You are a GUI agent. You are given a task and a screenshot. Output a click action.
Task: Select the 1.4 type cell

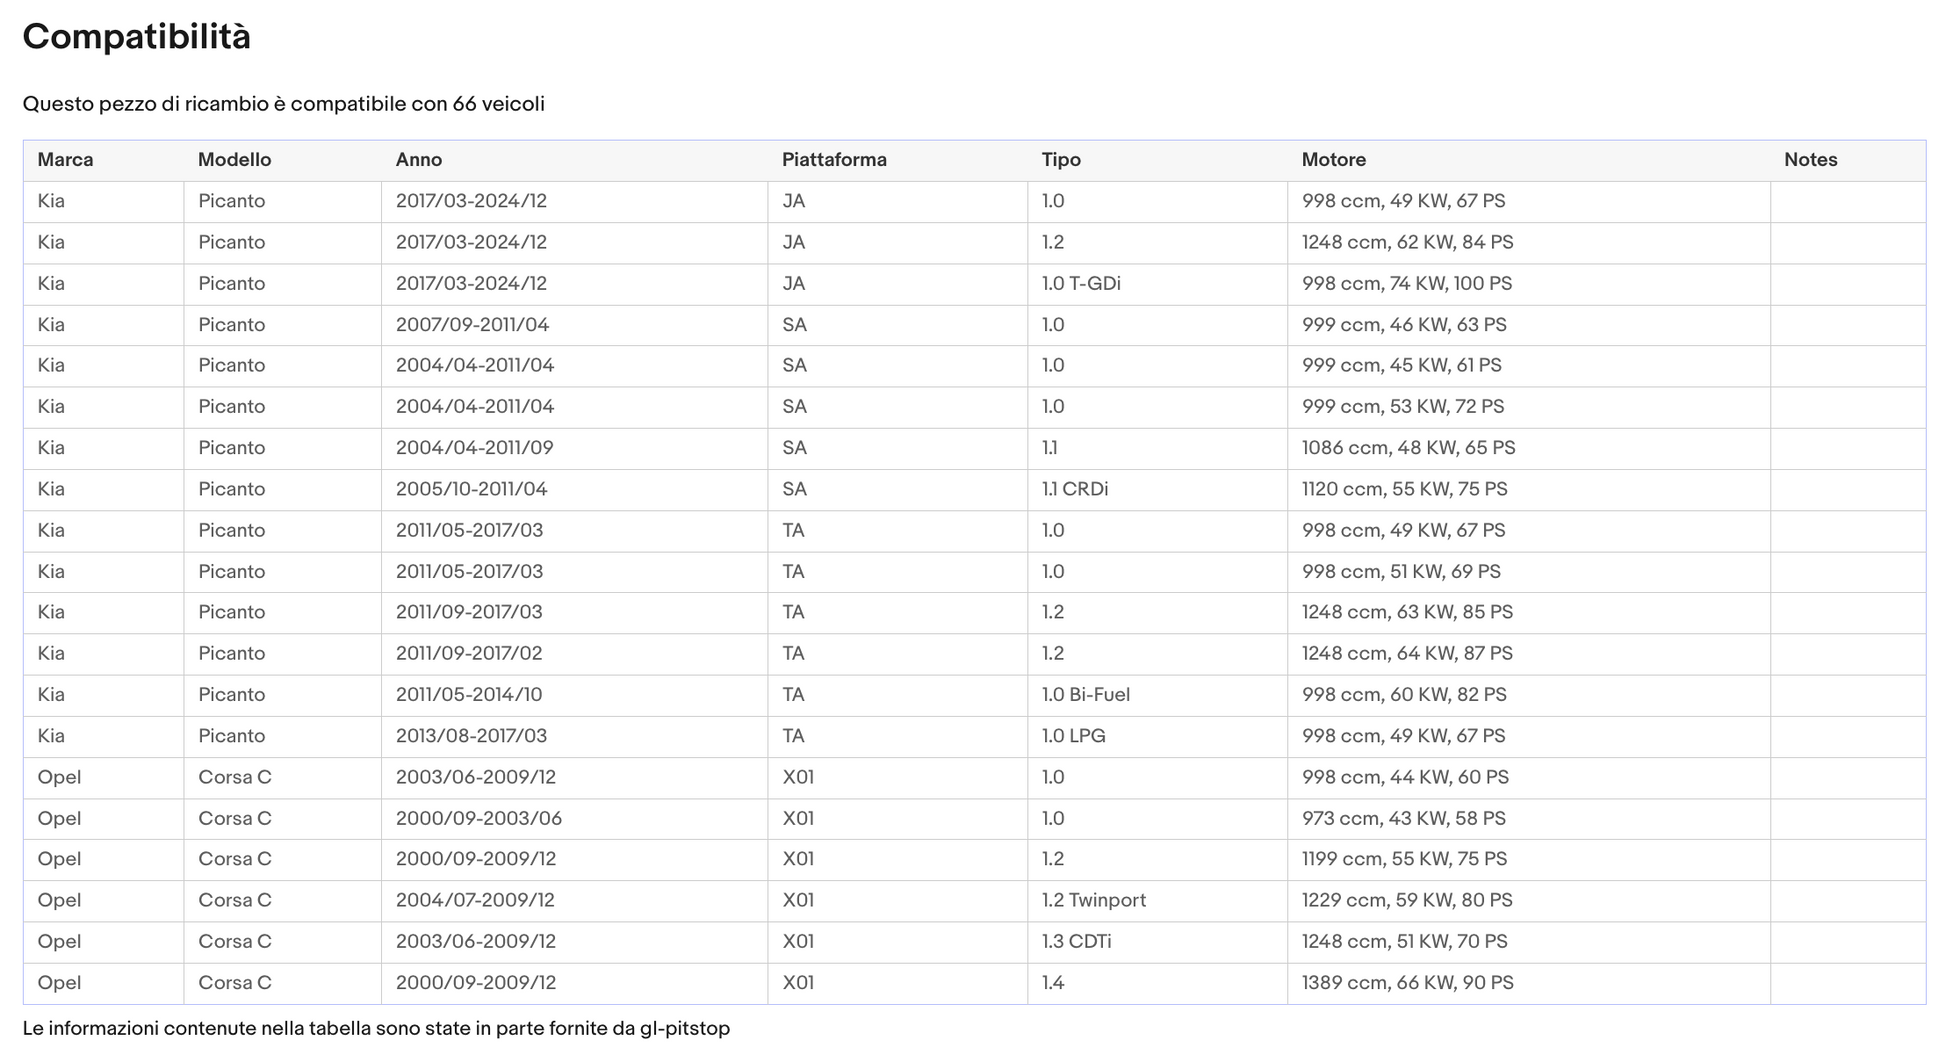pos(1158,983)
